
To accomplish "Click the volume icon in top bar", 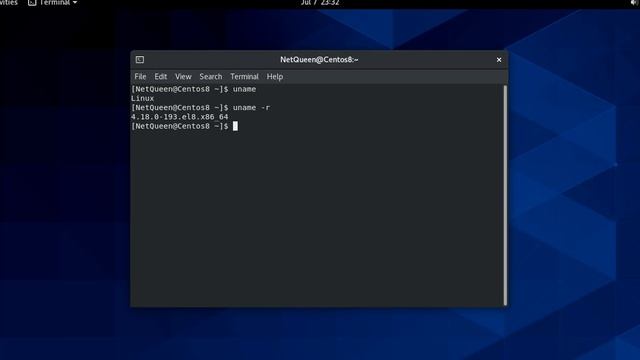I will (635, 3).
